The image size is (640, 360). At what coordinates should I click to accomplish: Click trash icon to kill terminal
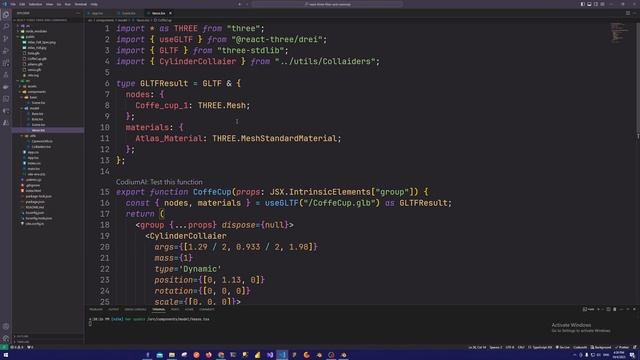pyautogui.click(x=615, y=309)
